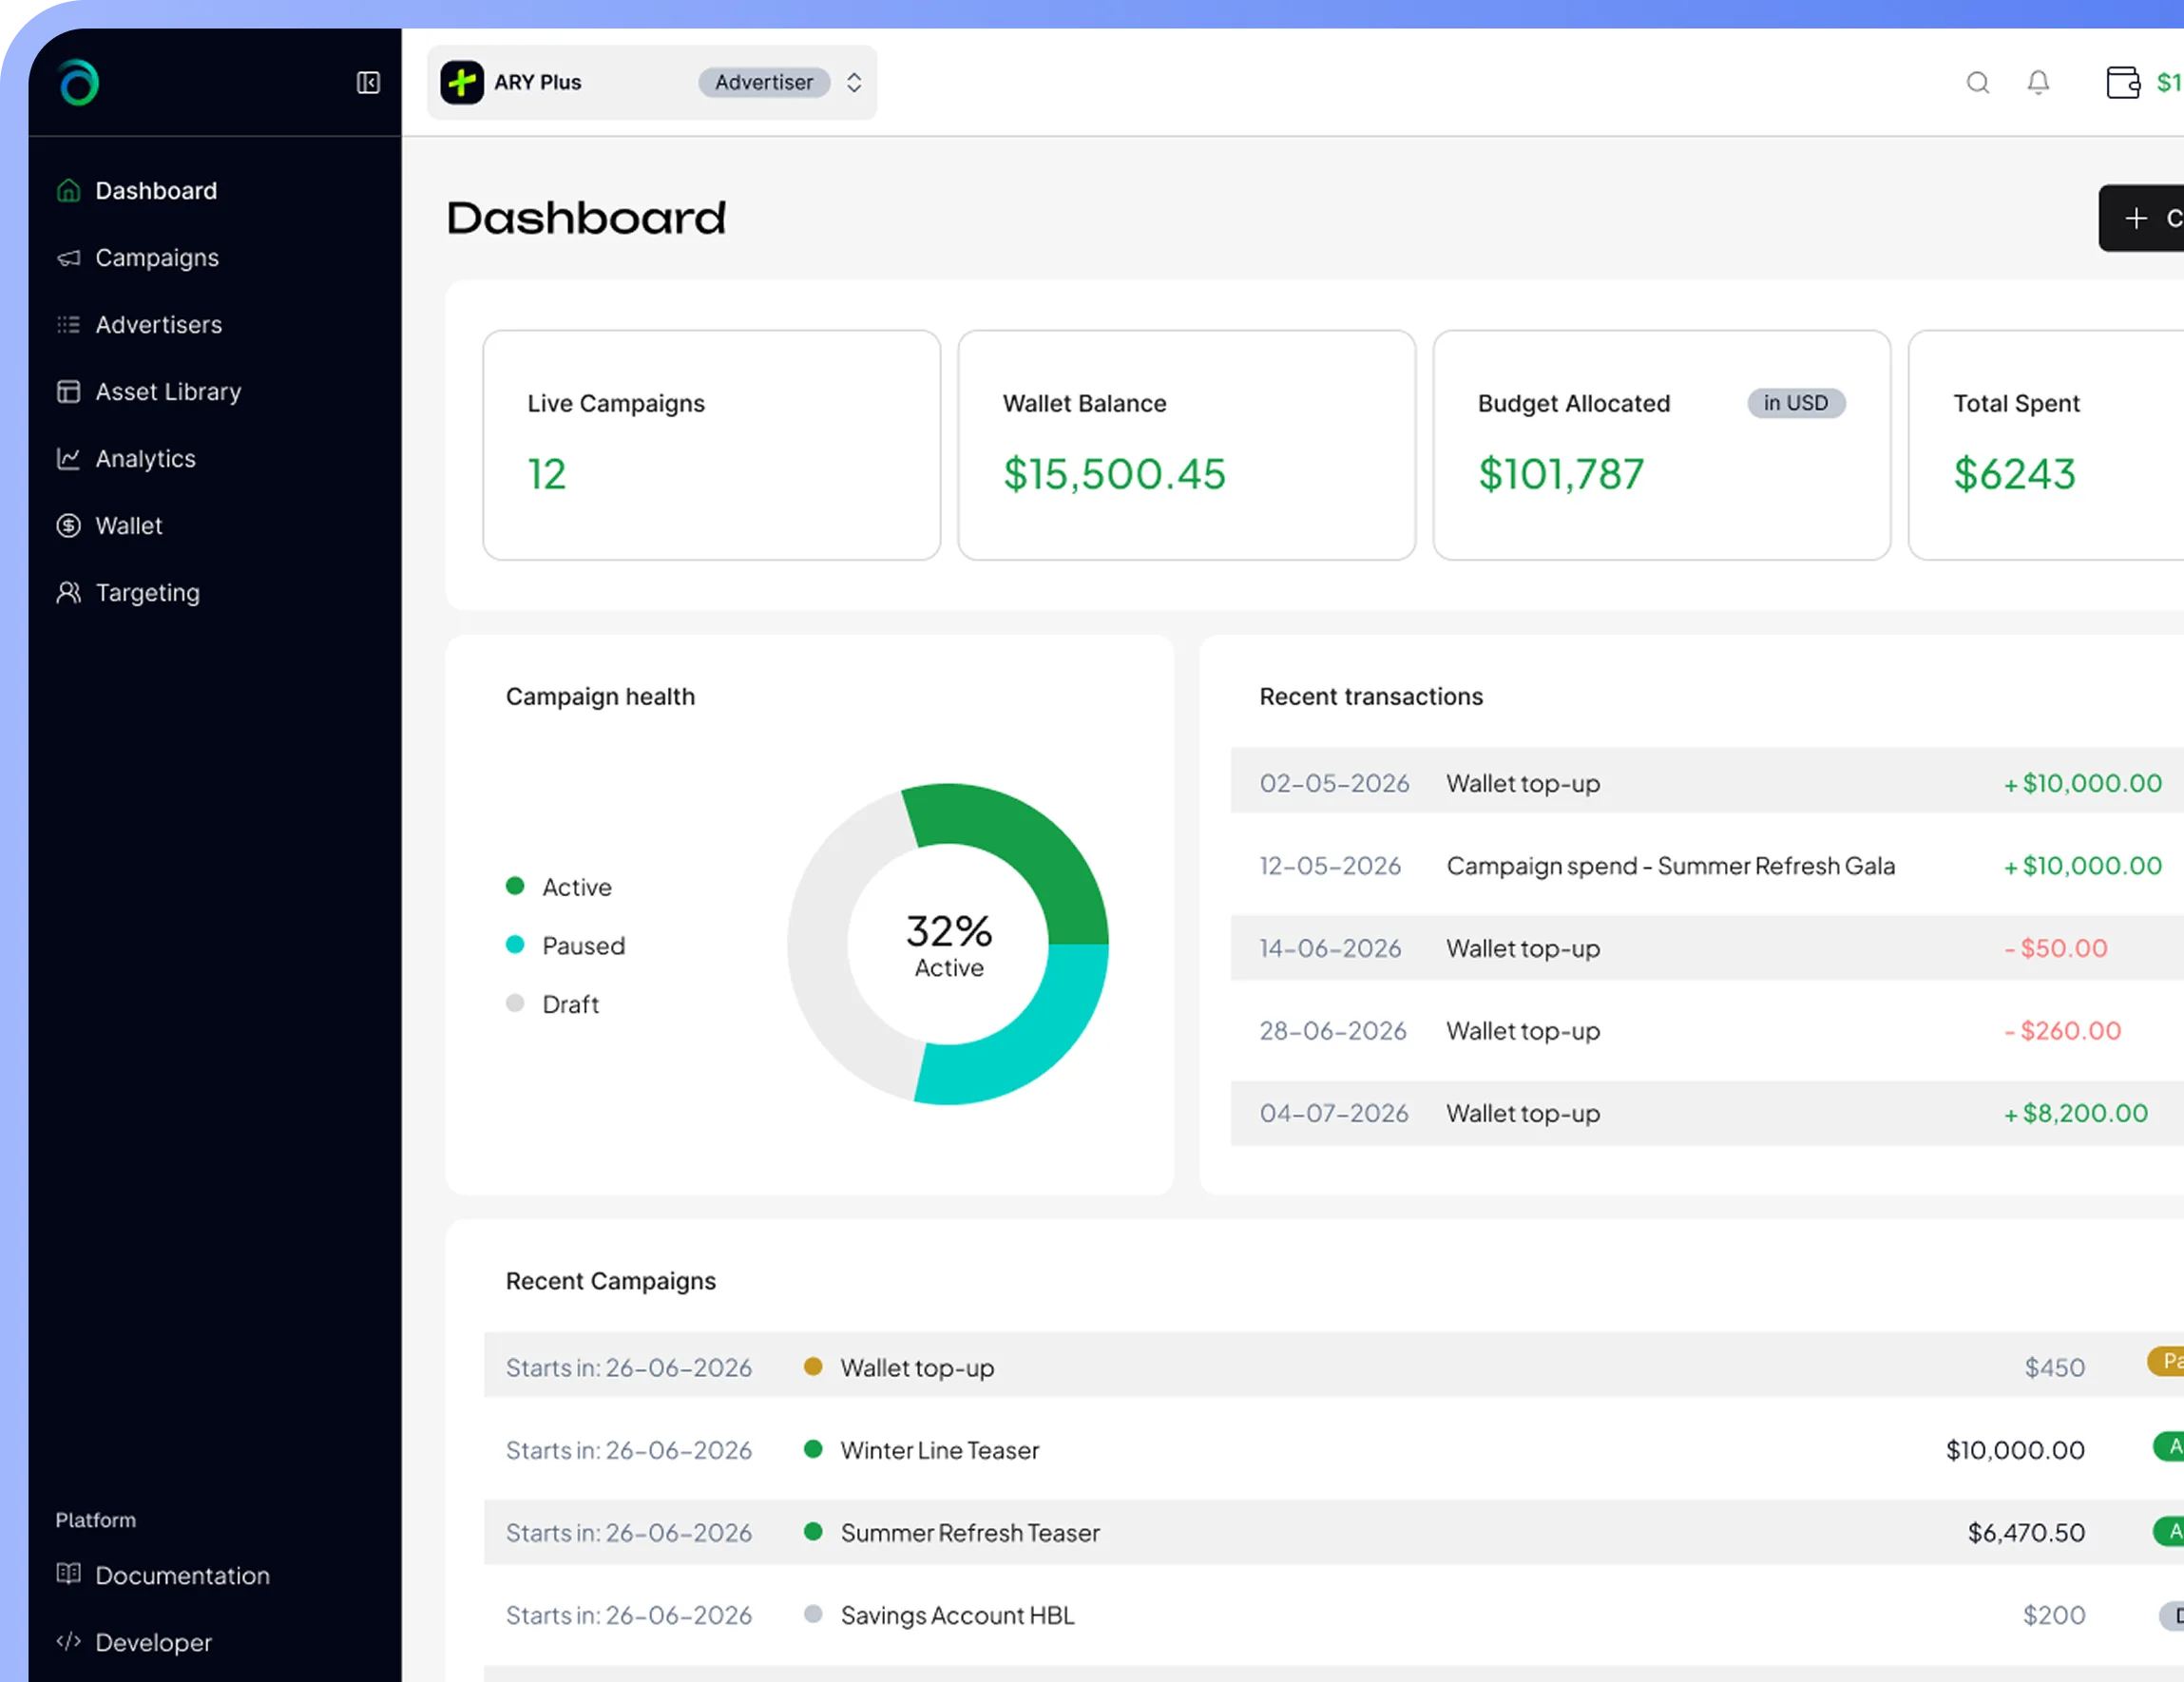Select the 'Campaign spend - Summer Refresh Gala' transaction

[x=1707, y=864]
